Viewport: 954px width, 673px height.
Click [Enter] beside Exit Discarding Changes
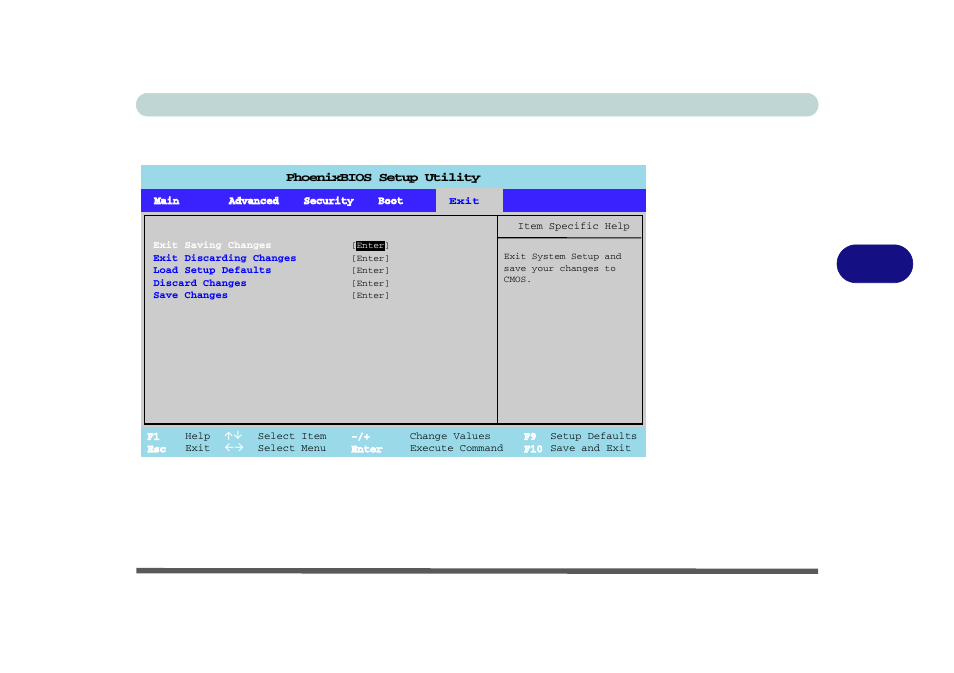(370, 258)
